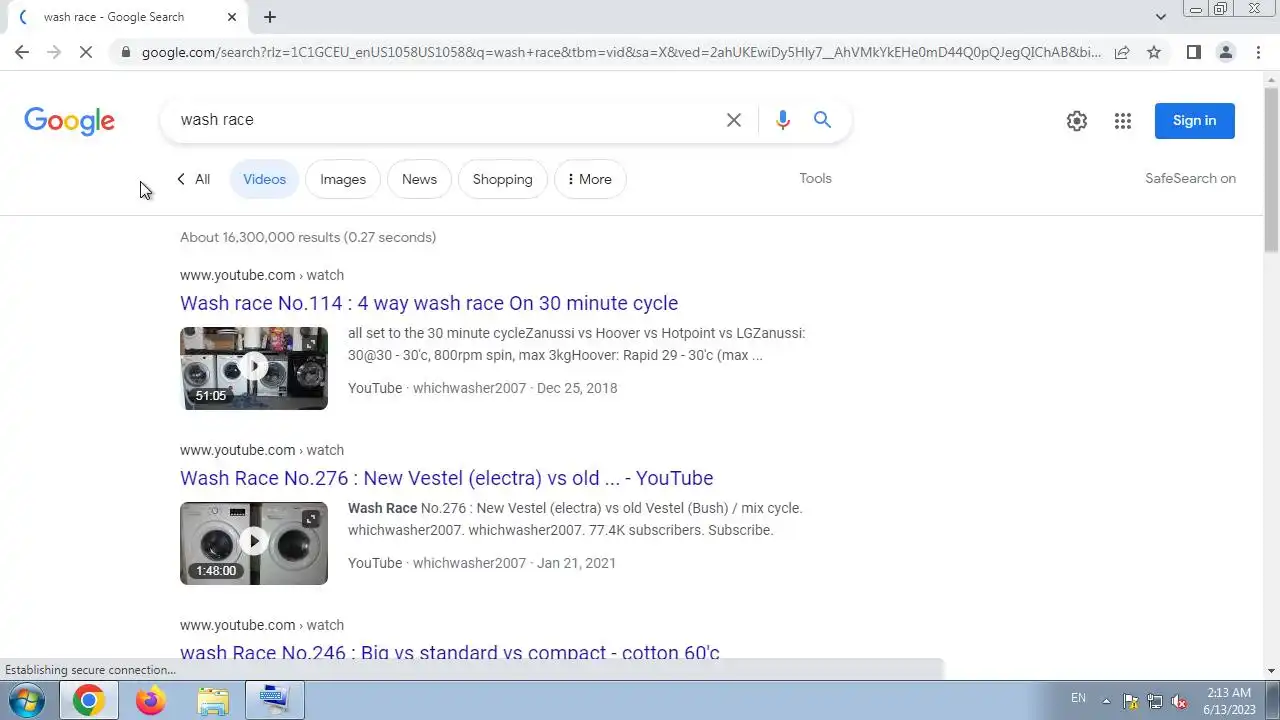Click the EN language indicator

[1078, 698]
